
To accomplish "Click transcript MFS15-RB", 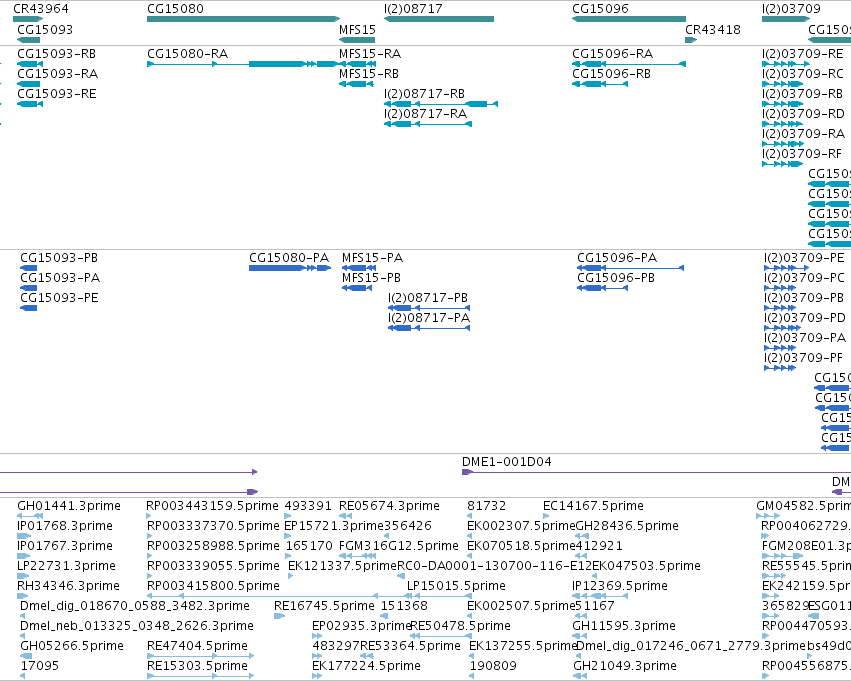I will pyautogui.click(x=357, y=84).
